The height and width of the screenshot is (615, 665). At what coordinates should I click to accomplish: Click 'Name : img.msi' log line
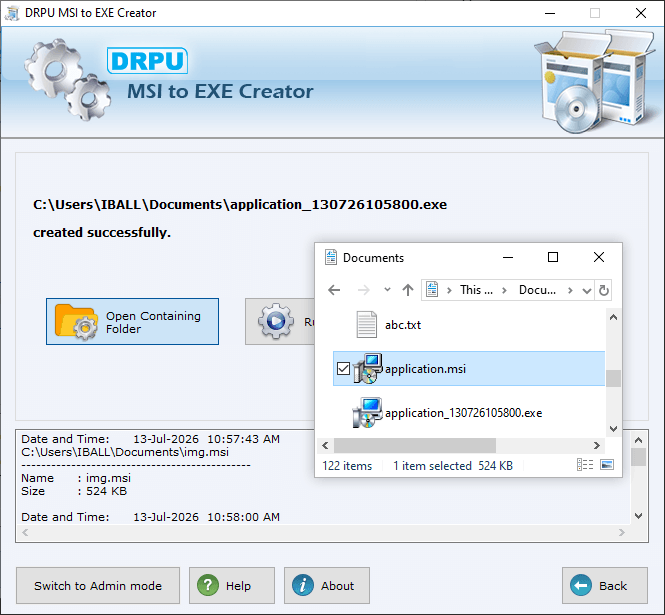pos(76,478)
